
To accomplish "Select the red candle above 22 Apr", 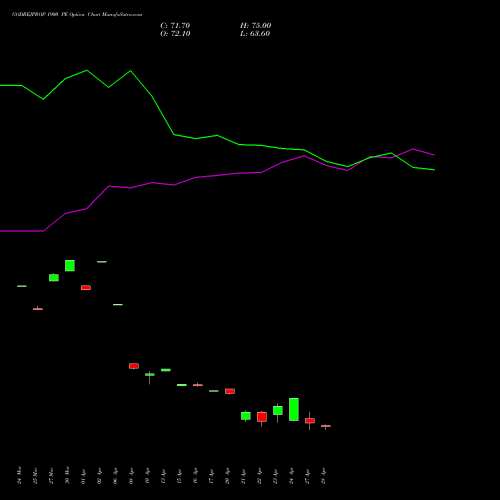I will [x=262, y=417].
